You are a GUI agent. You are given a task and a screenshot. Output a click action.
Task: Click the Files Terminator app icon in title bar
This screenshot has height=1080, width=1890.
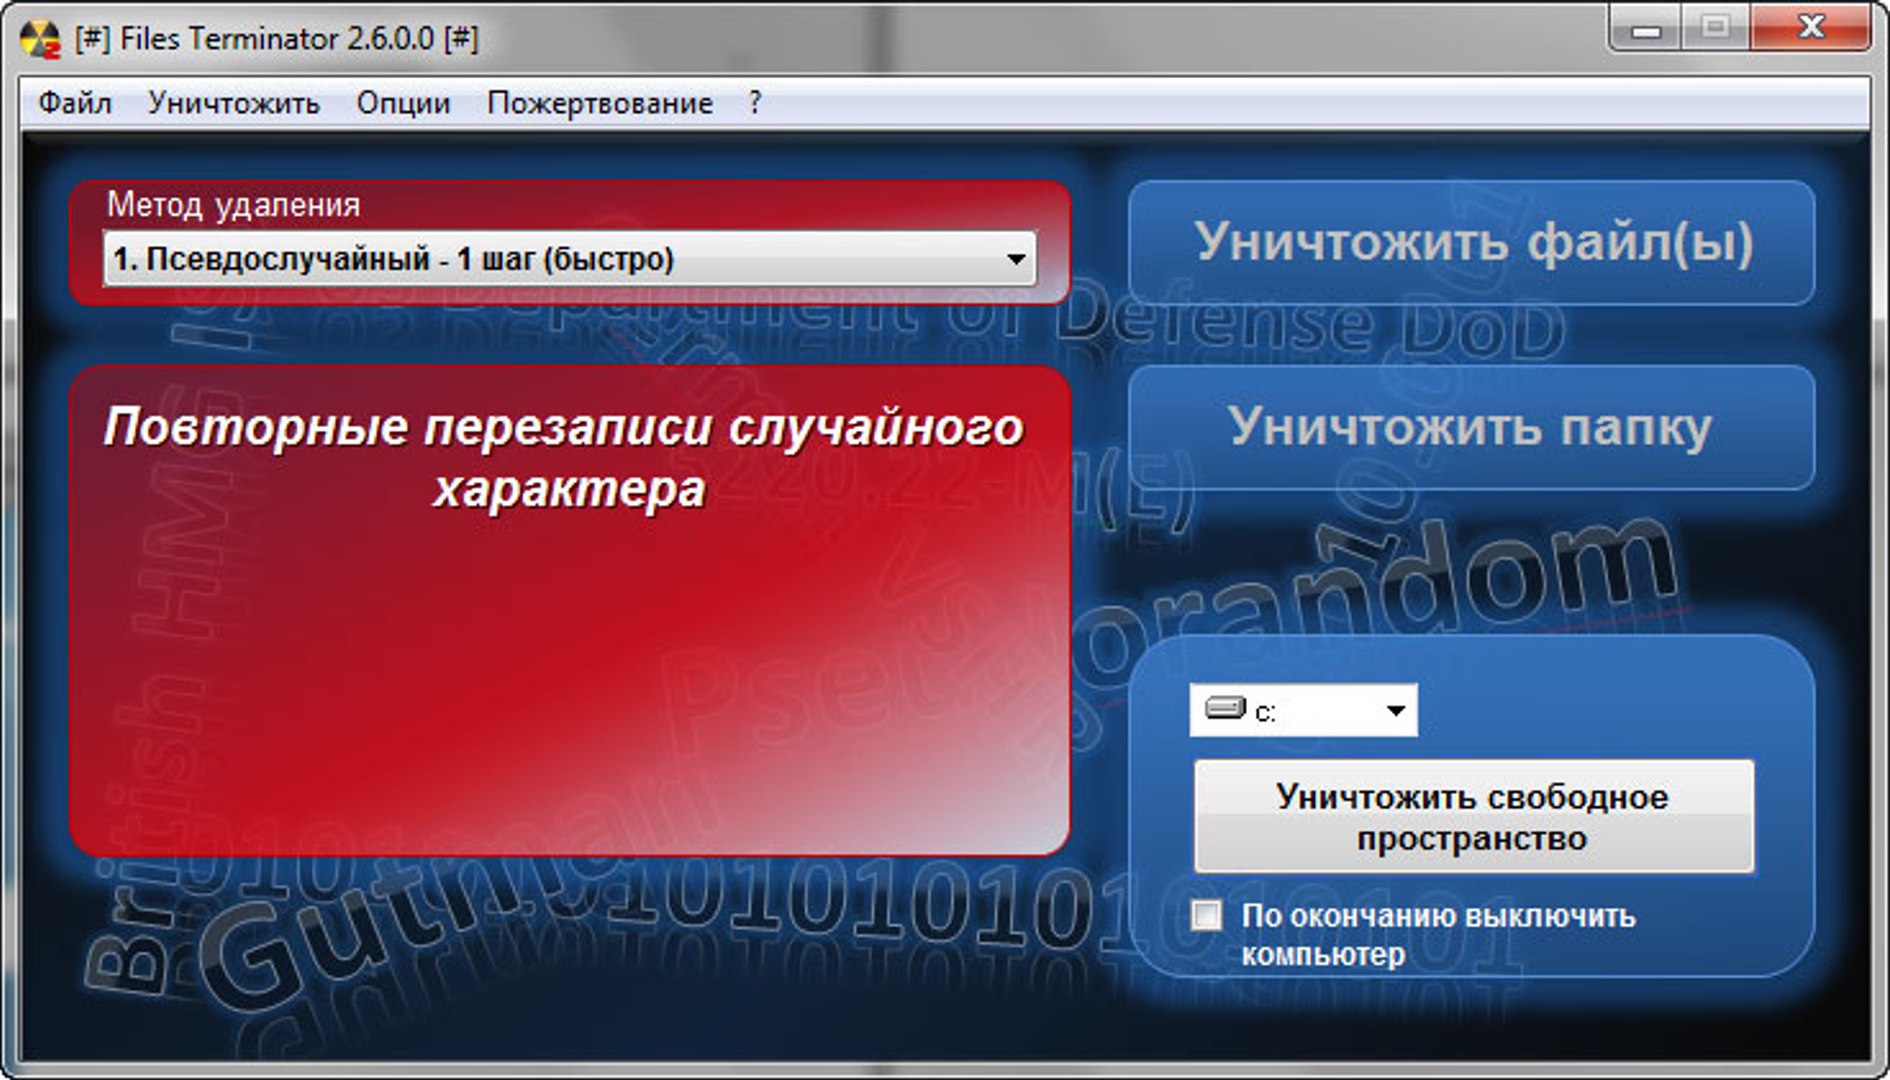[x=40, y=40]
